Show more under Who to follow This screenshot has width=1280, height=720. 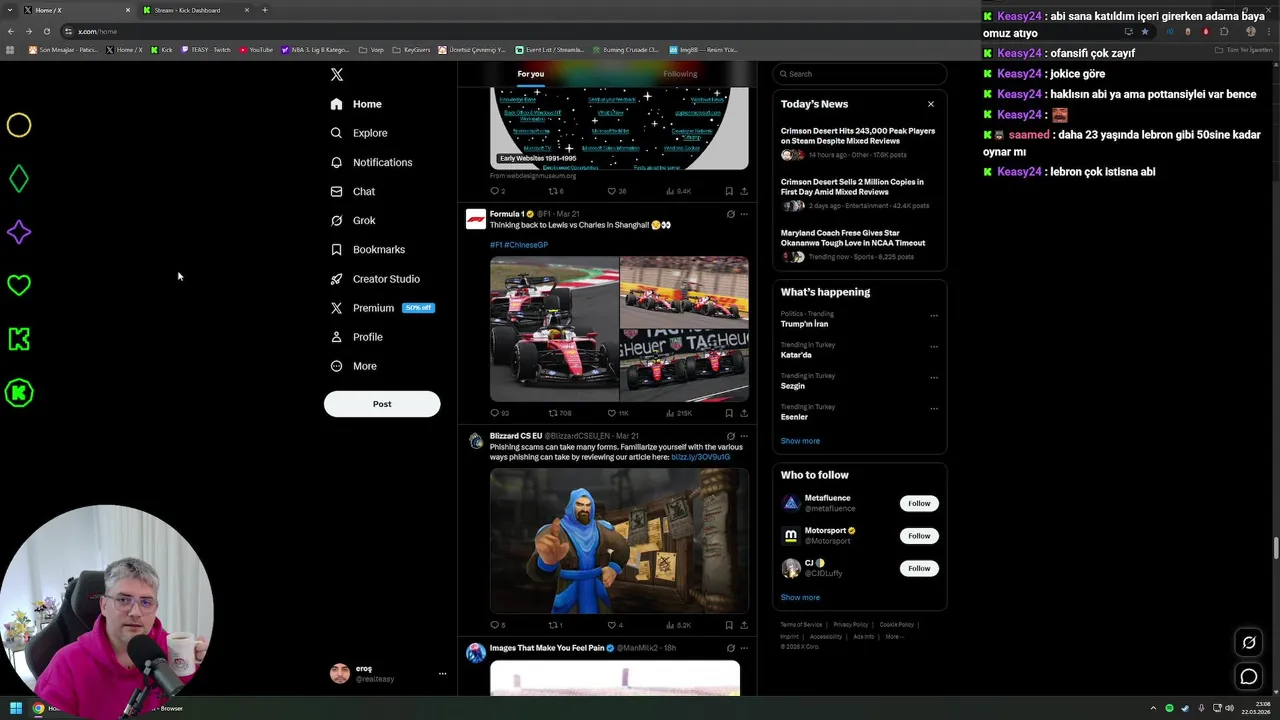coord(800,597)
